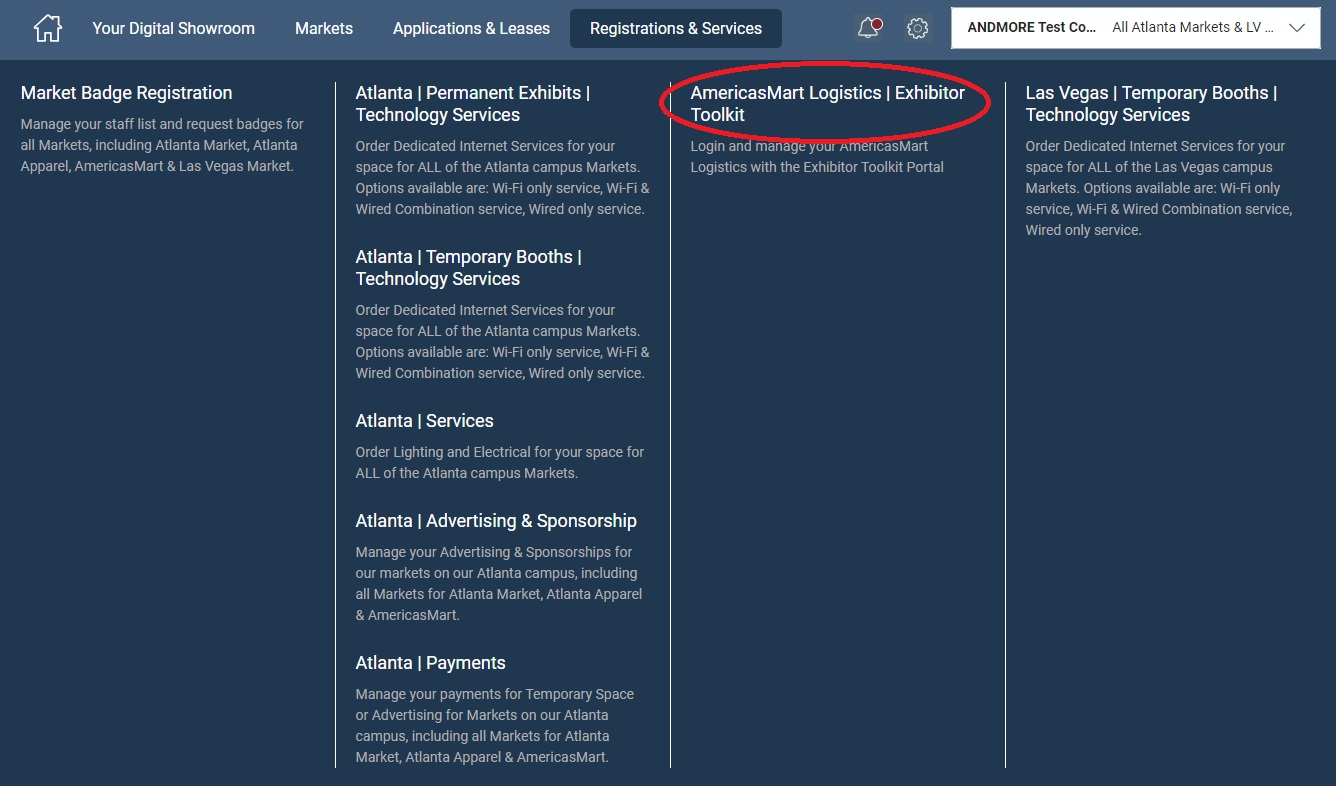This screenshot has width=1336, height=786.
Task: Click Las Vegas campus internet services description
Action: click(1159, 188)
